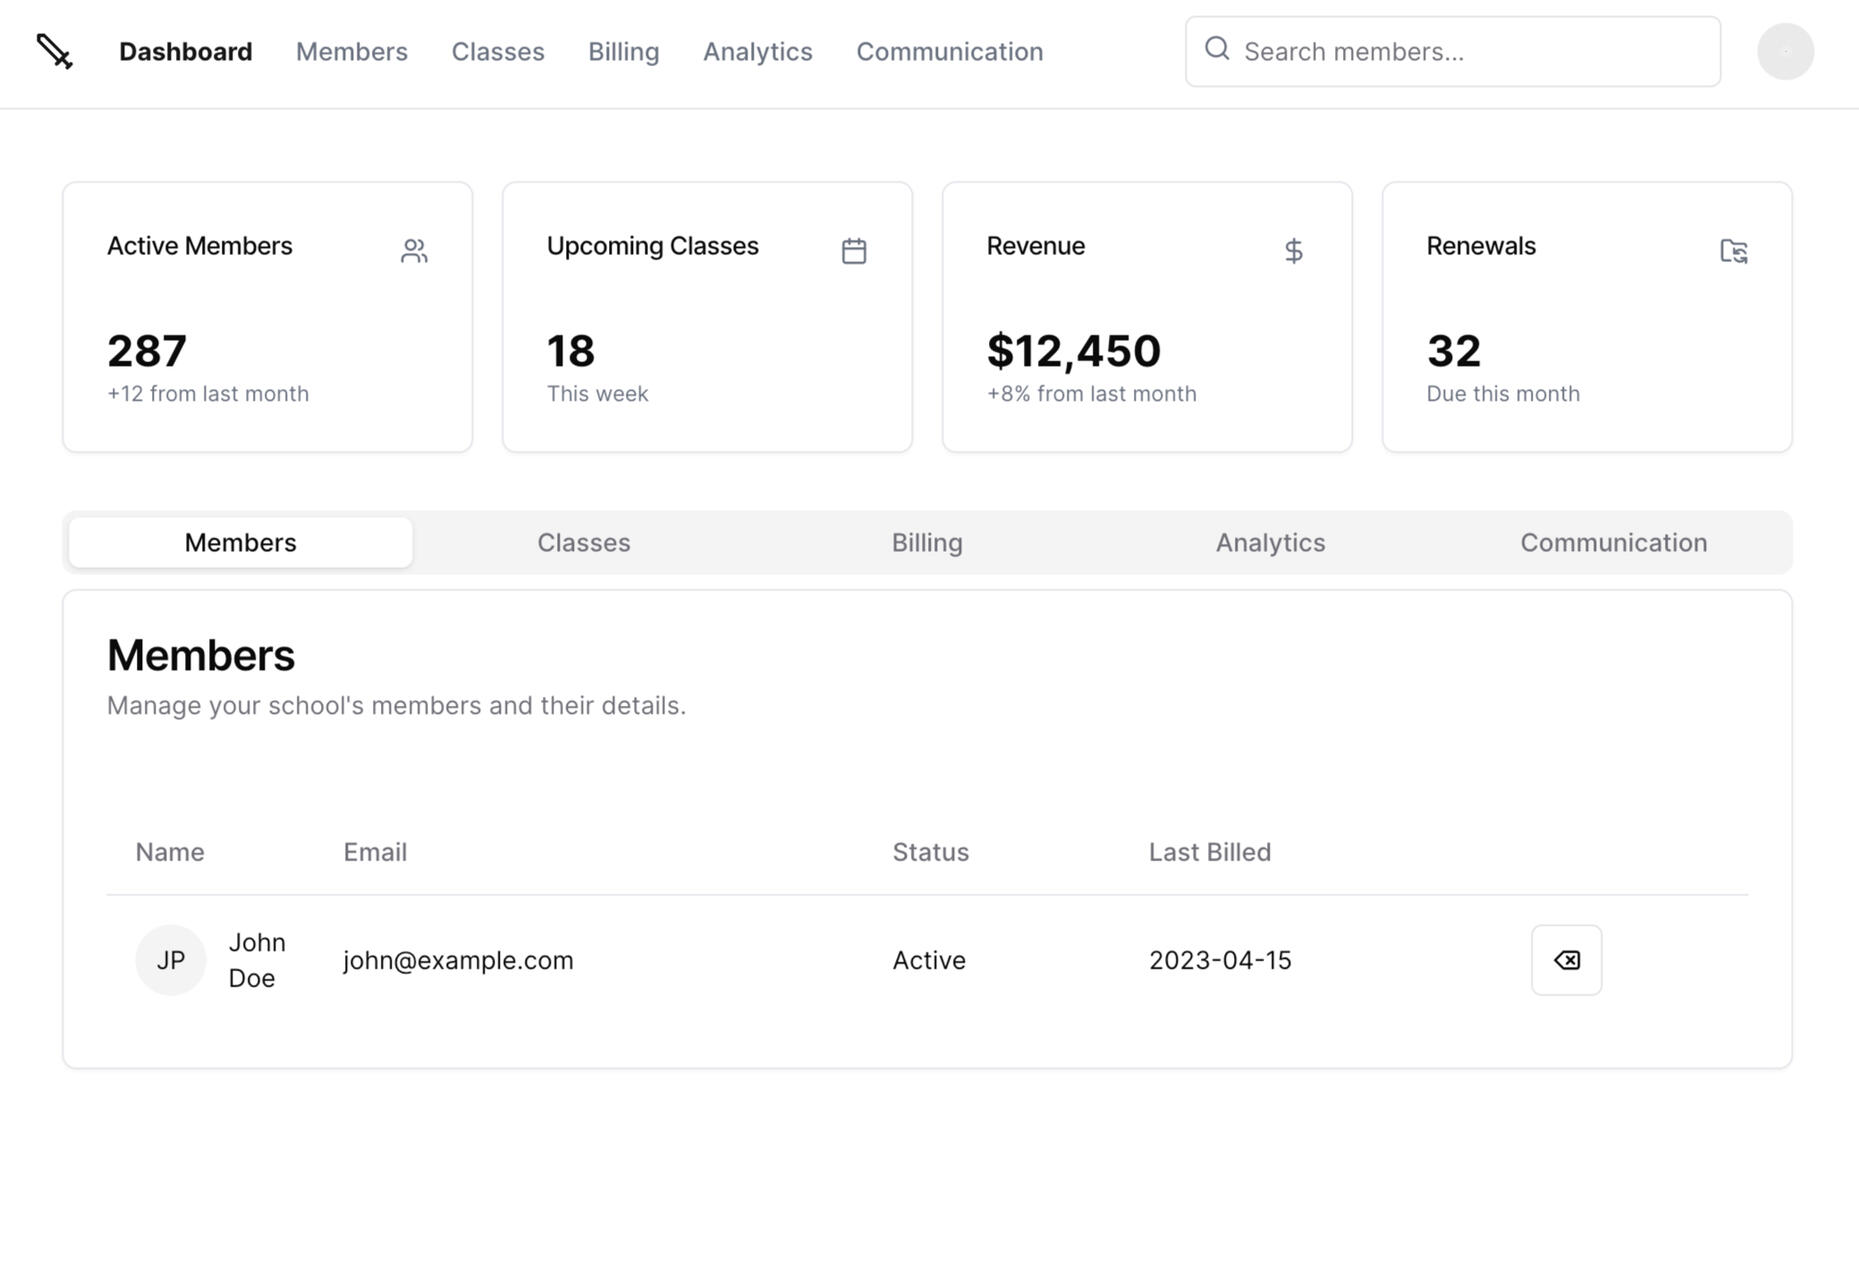Image resolution: width=1859 pixels, height=1270 pixels.
Task: Open the user profile avatar
Action: tap(1785, 51)
